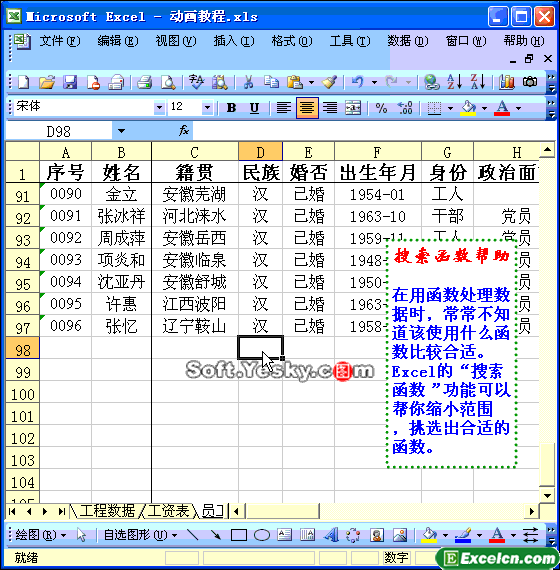Open the borders dropdown arrow
The image size is (560, 570).
[x=451, y=108]
